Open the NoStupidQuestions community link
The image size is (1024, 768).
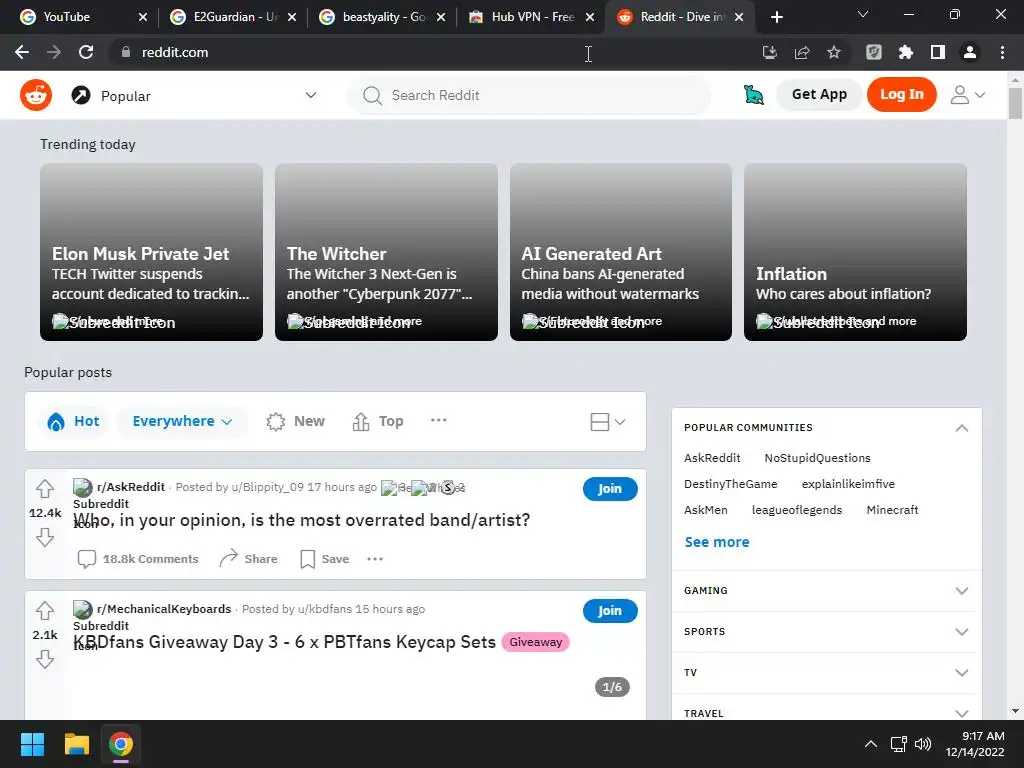tap(818, 458)
